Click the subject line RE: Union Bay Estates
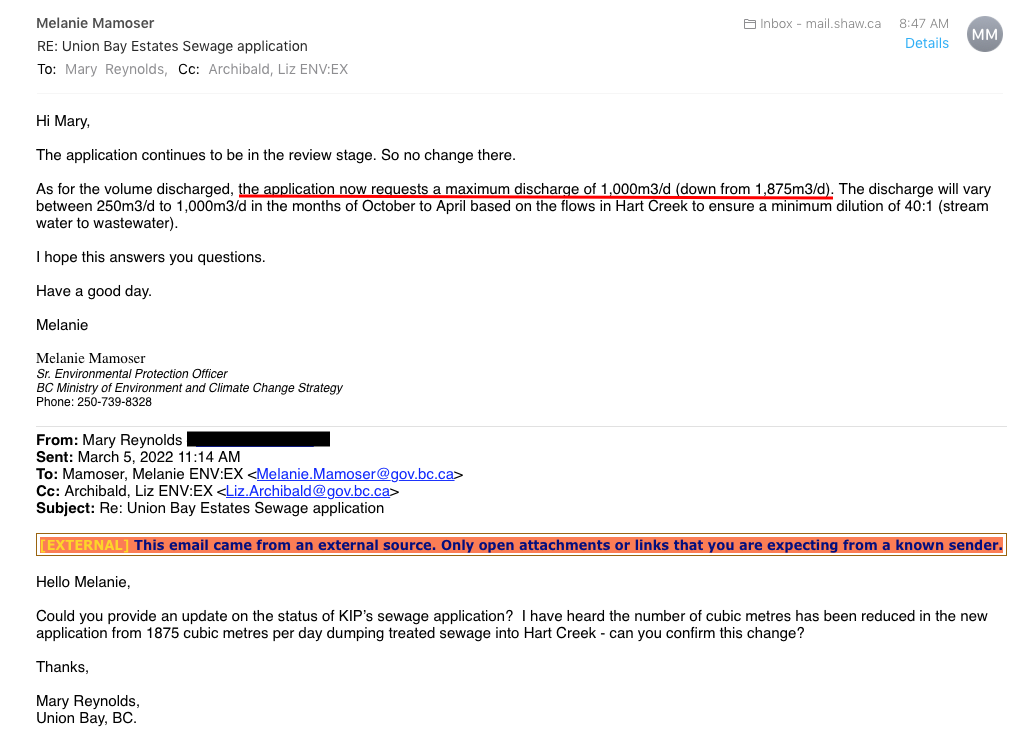This screenshot has height=756, width=1030. 172,47
